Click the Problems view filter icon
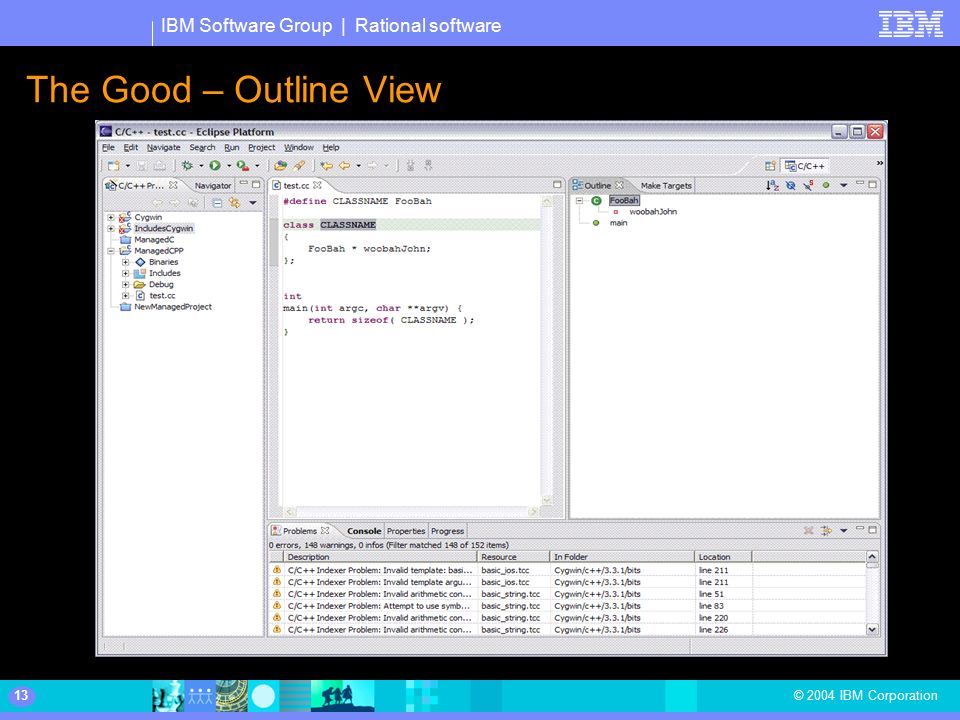The height and width of the screenshot is (720, 960). point(826,531)
